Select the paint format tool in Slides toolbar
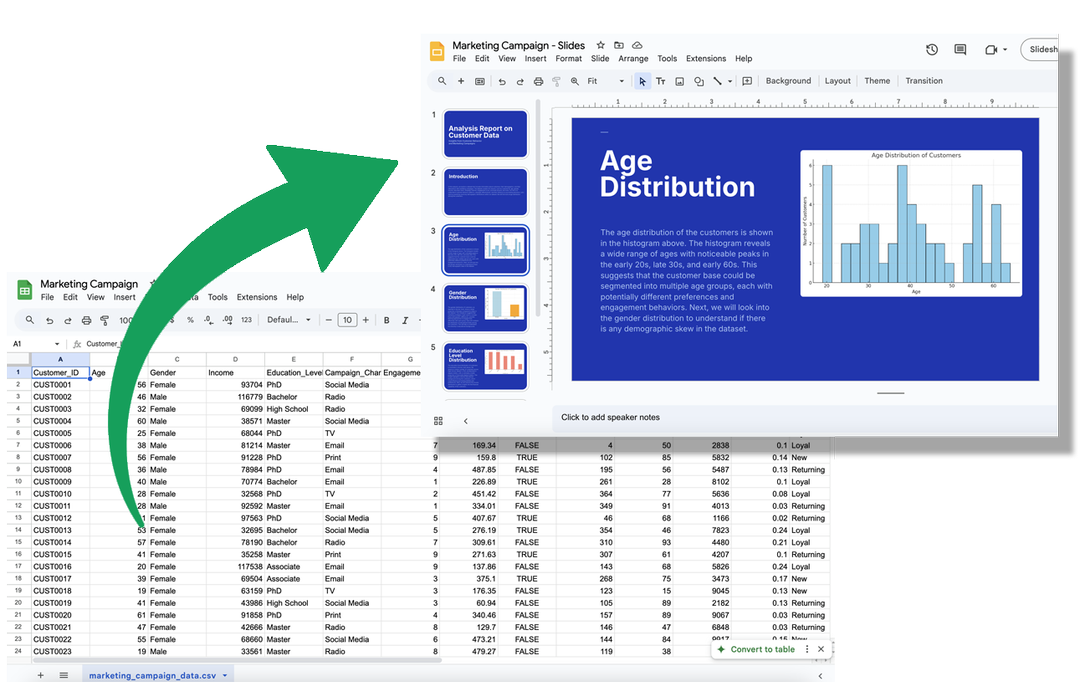 (557, 81)
